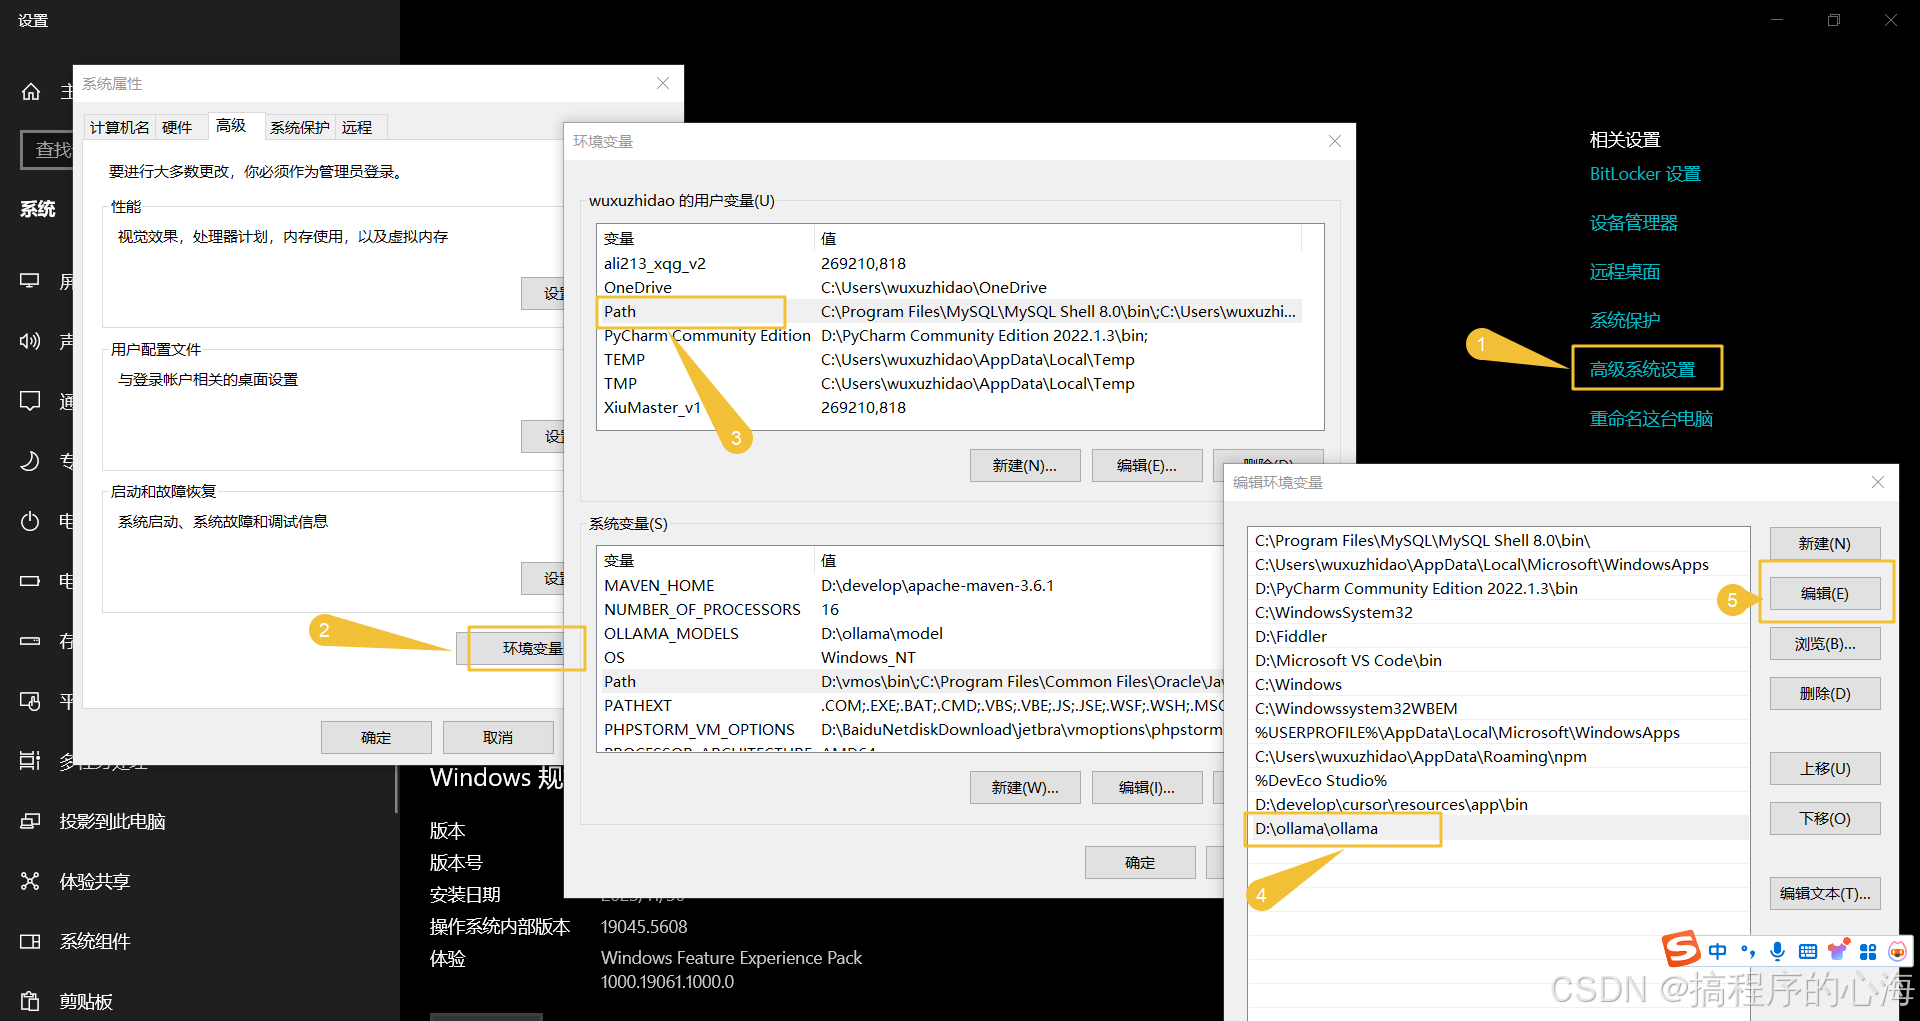Click the 重命名这台电脑 link
Viewport: 1920px width, 1021px height.
(1651, 418)
